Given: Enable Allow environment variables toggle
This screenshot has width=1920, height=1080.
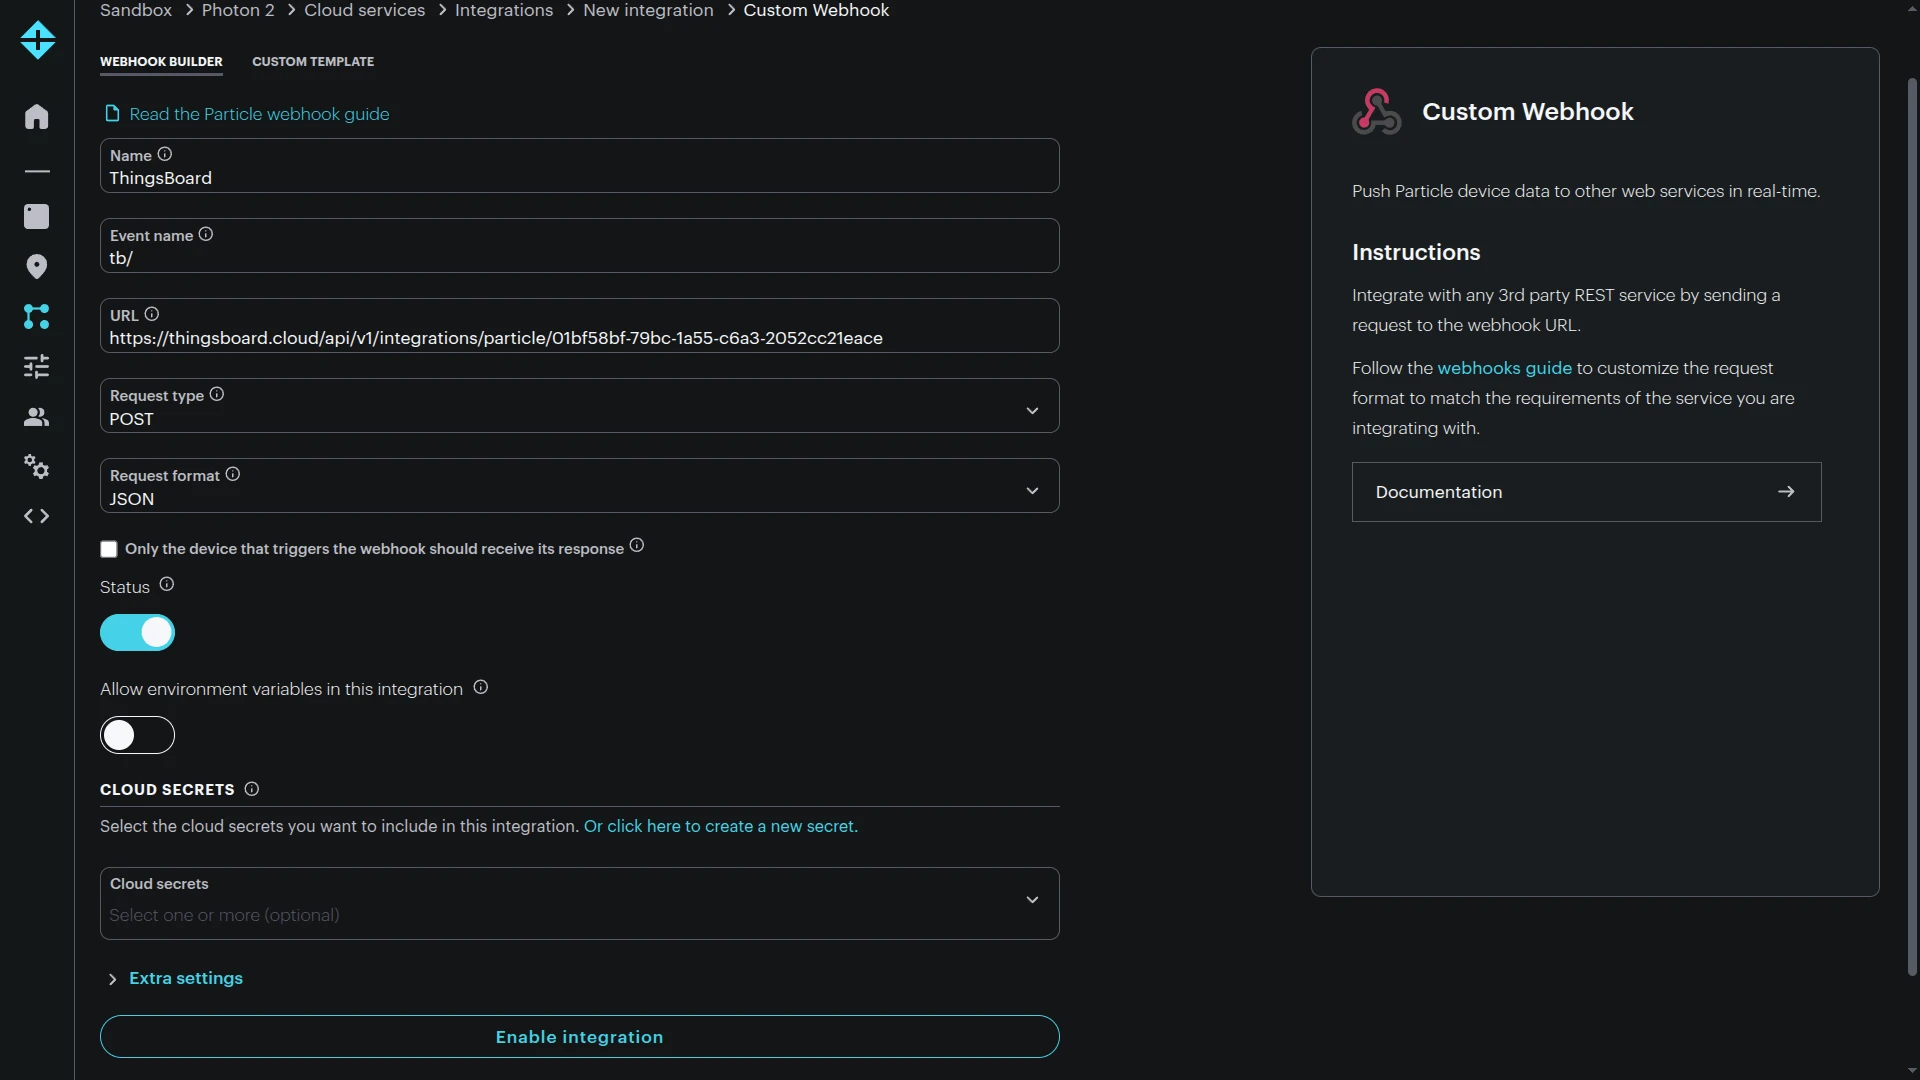Looking at the screenshot, I should click(x=137, y=736).
